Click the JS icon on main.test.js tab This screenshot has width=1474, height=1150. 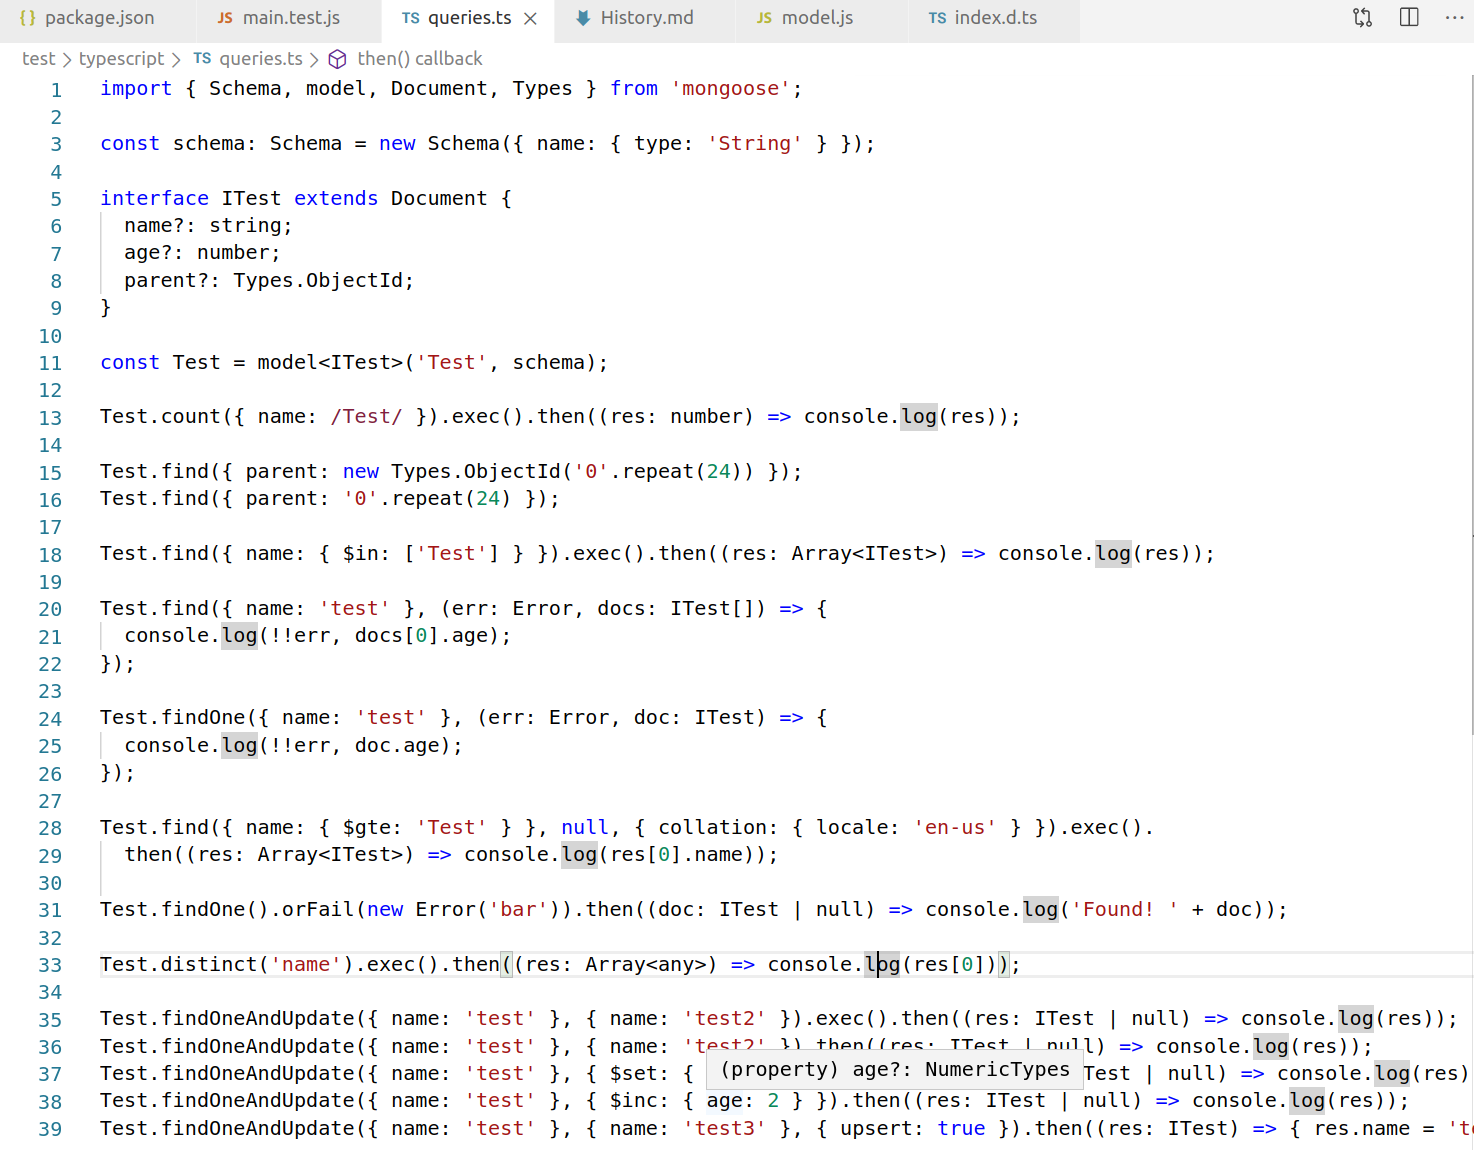tap(225, 17)
